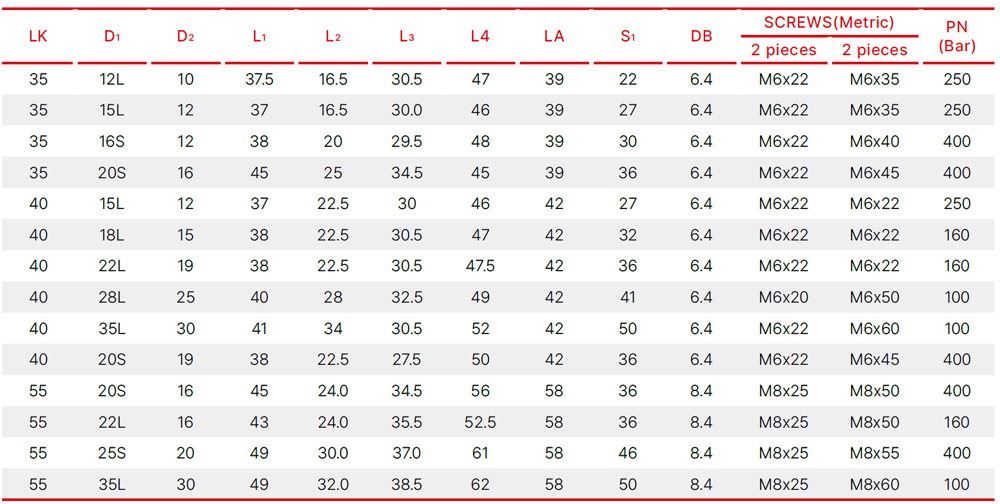
Task: Select the M6x20 screw cell
Action: 784,297
